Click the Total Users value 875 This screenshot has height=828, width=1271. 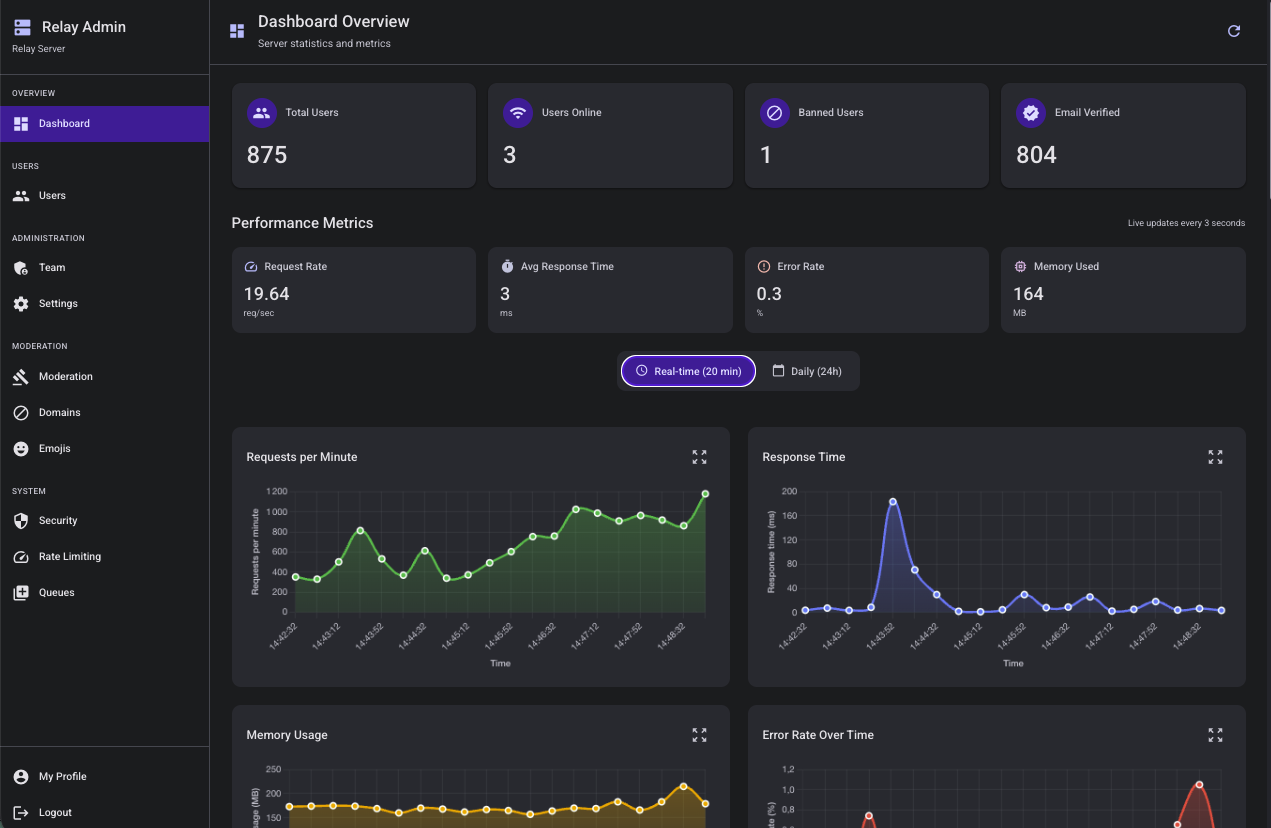pyautogui.click(x=267, y=155)
